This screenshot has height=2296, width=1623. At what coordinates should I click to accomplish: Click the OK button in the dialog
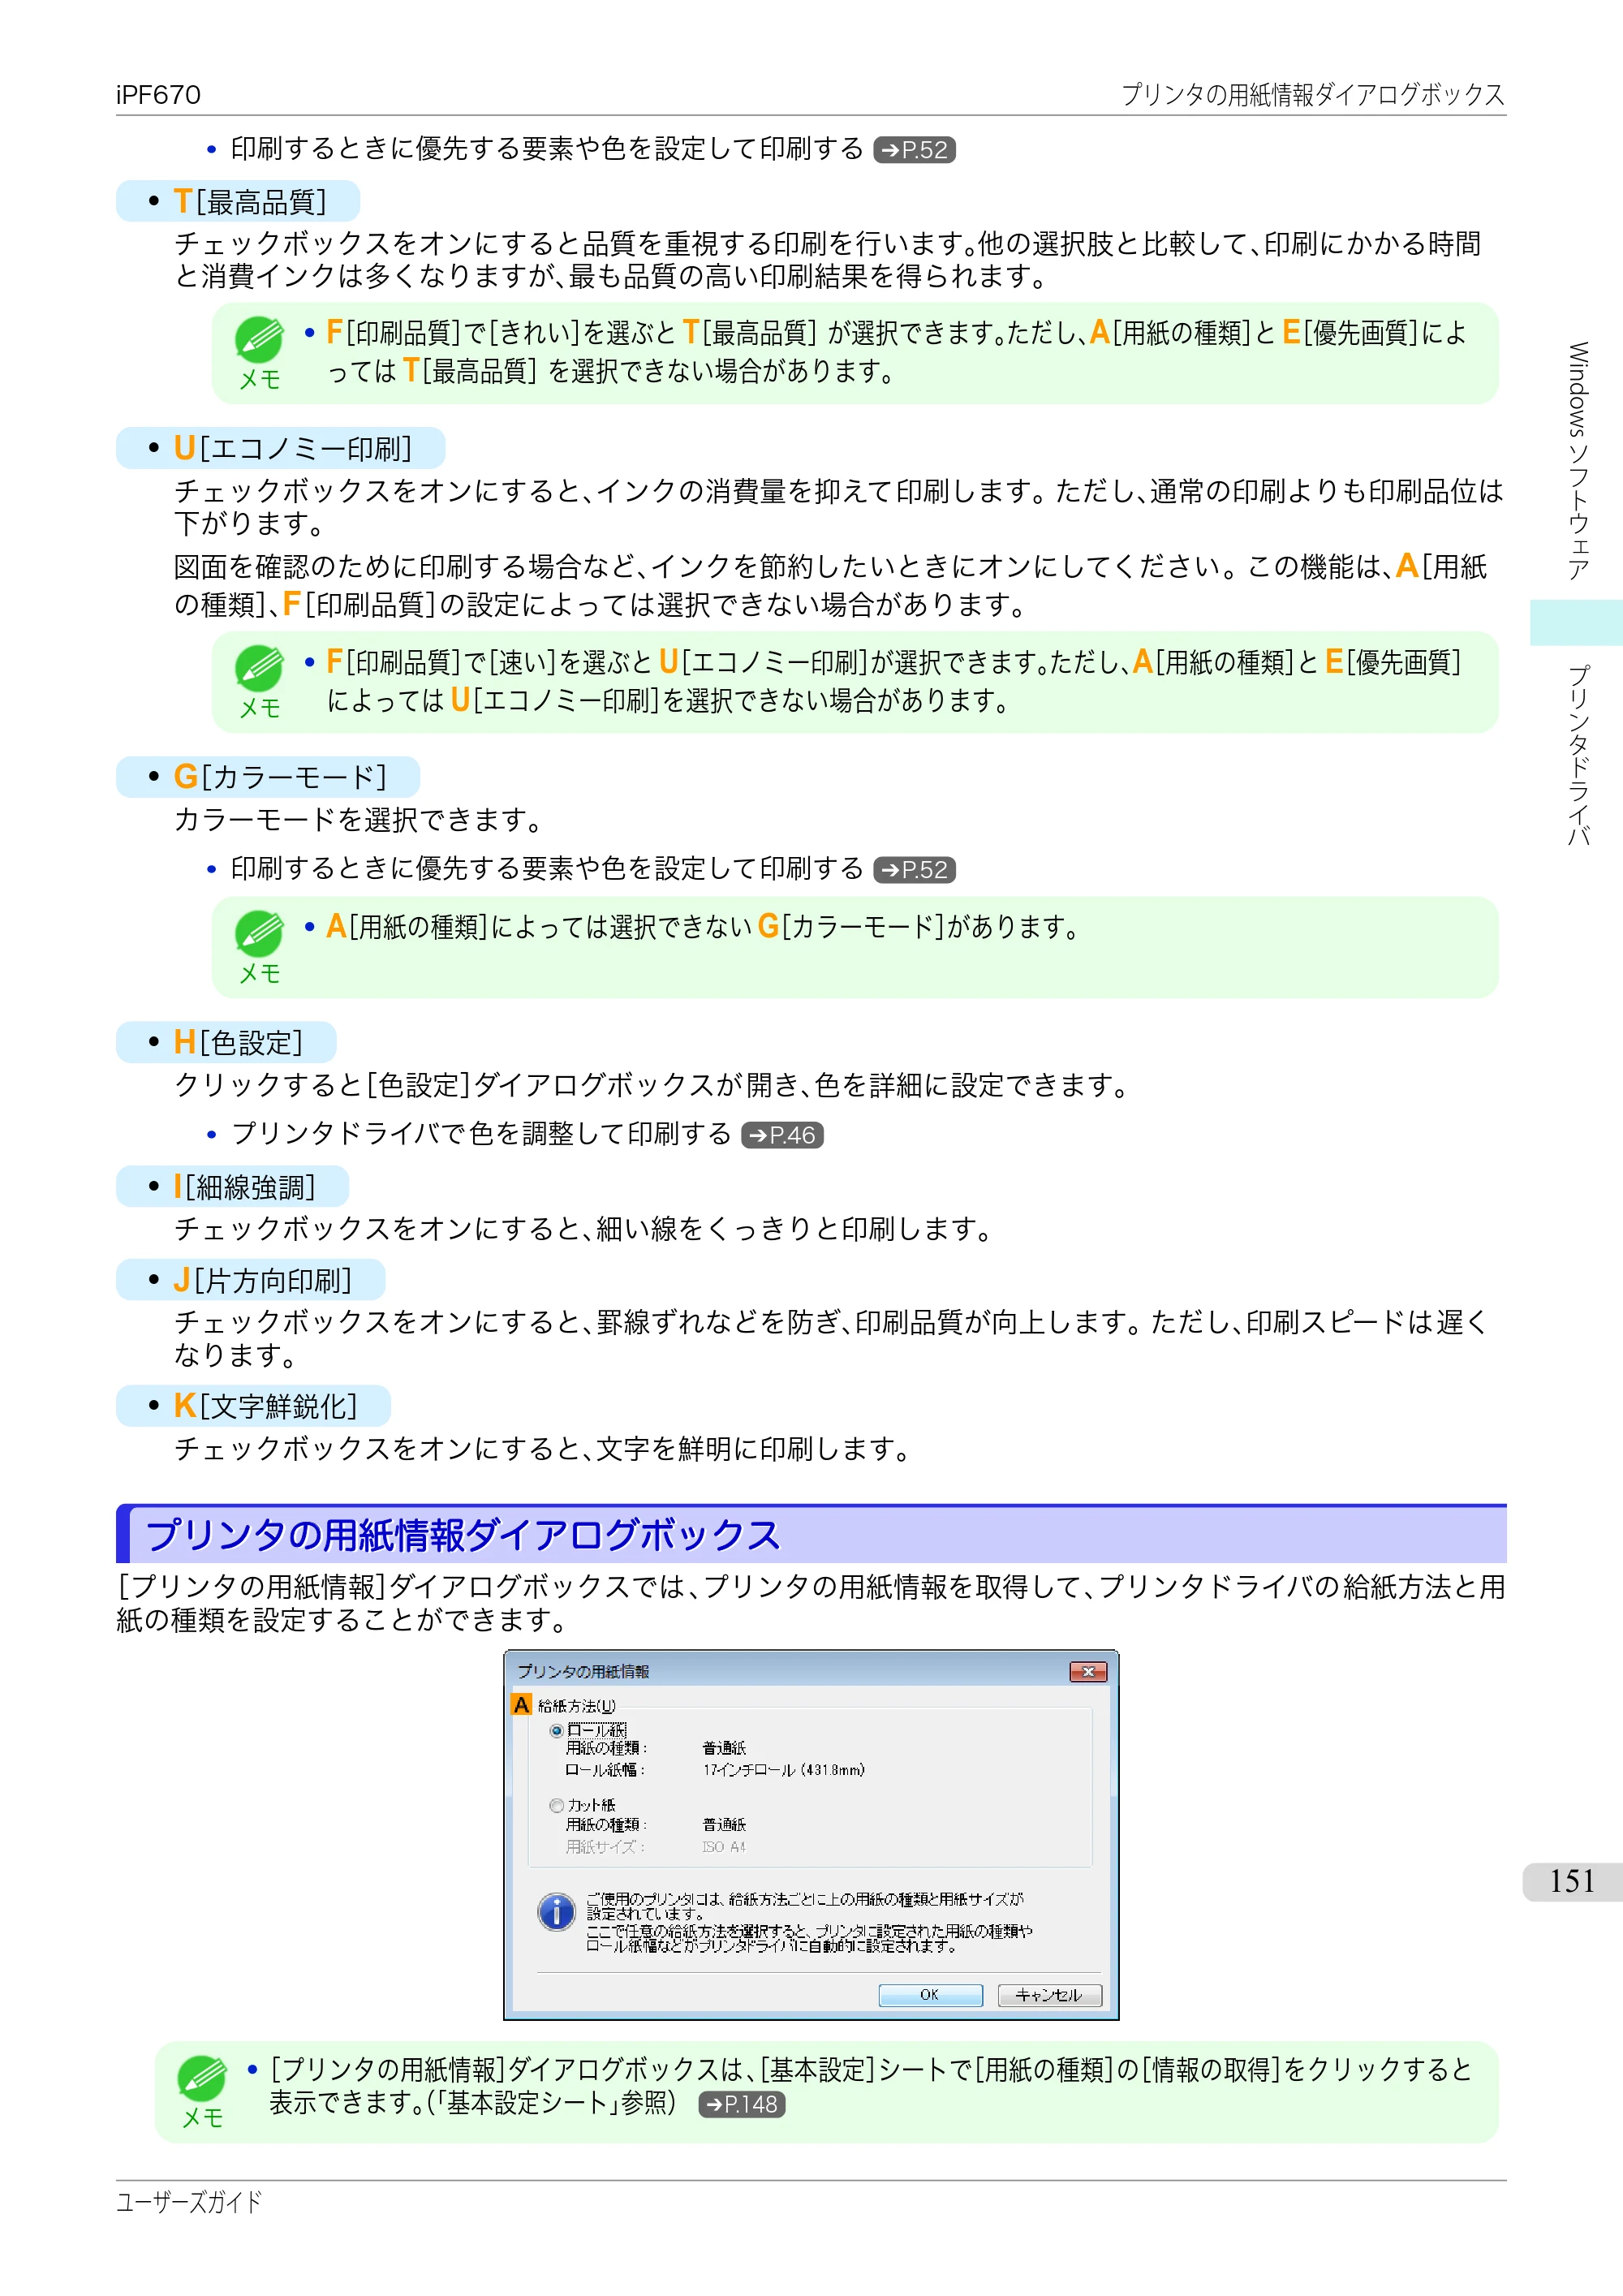(x=930, y=1995)
